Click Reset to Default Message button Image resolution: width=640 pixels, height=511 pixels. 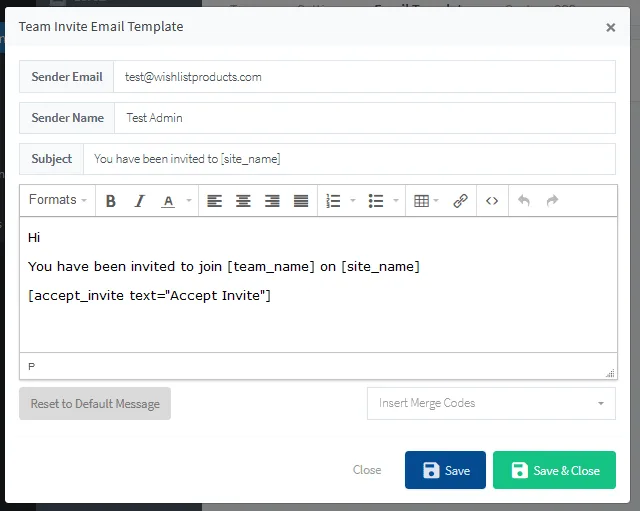point(95,404)
